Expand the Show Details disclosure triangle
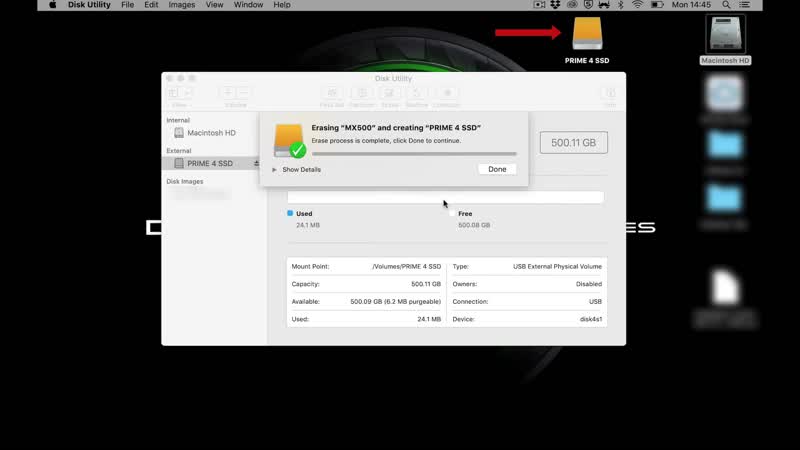 (274, 169)
